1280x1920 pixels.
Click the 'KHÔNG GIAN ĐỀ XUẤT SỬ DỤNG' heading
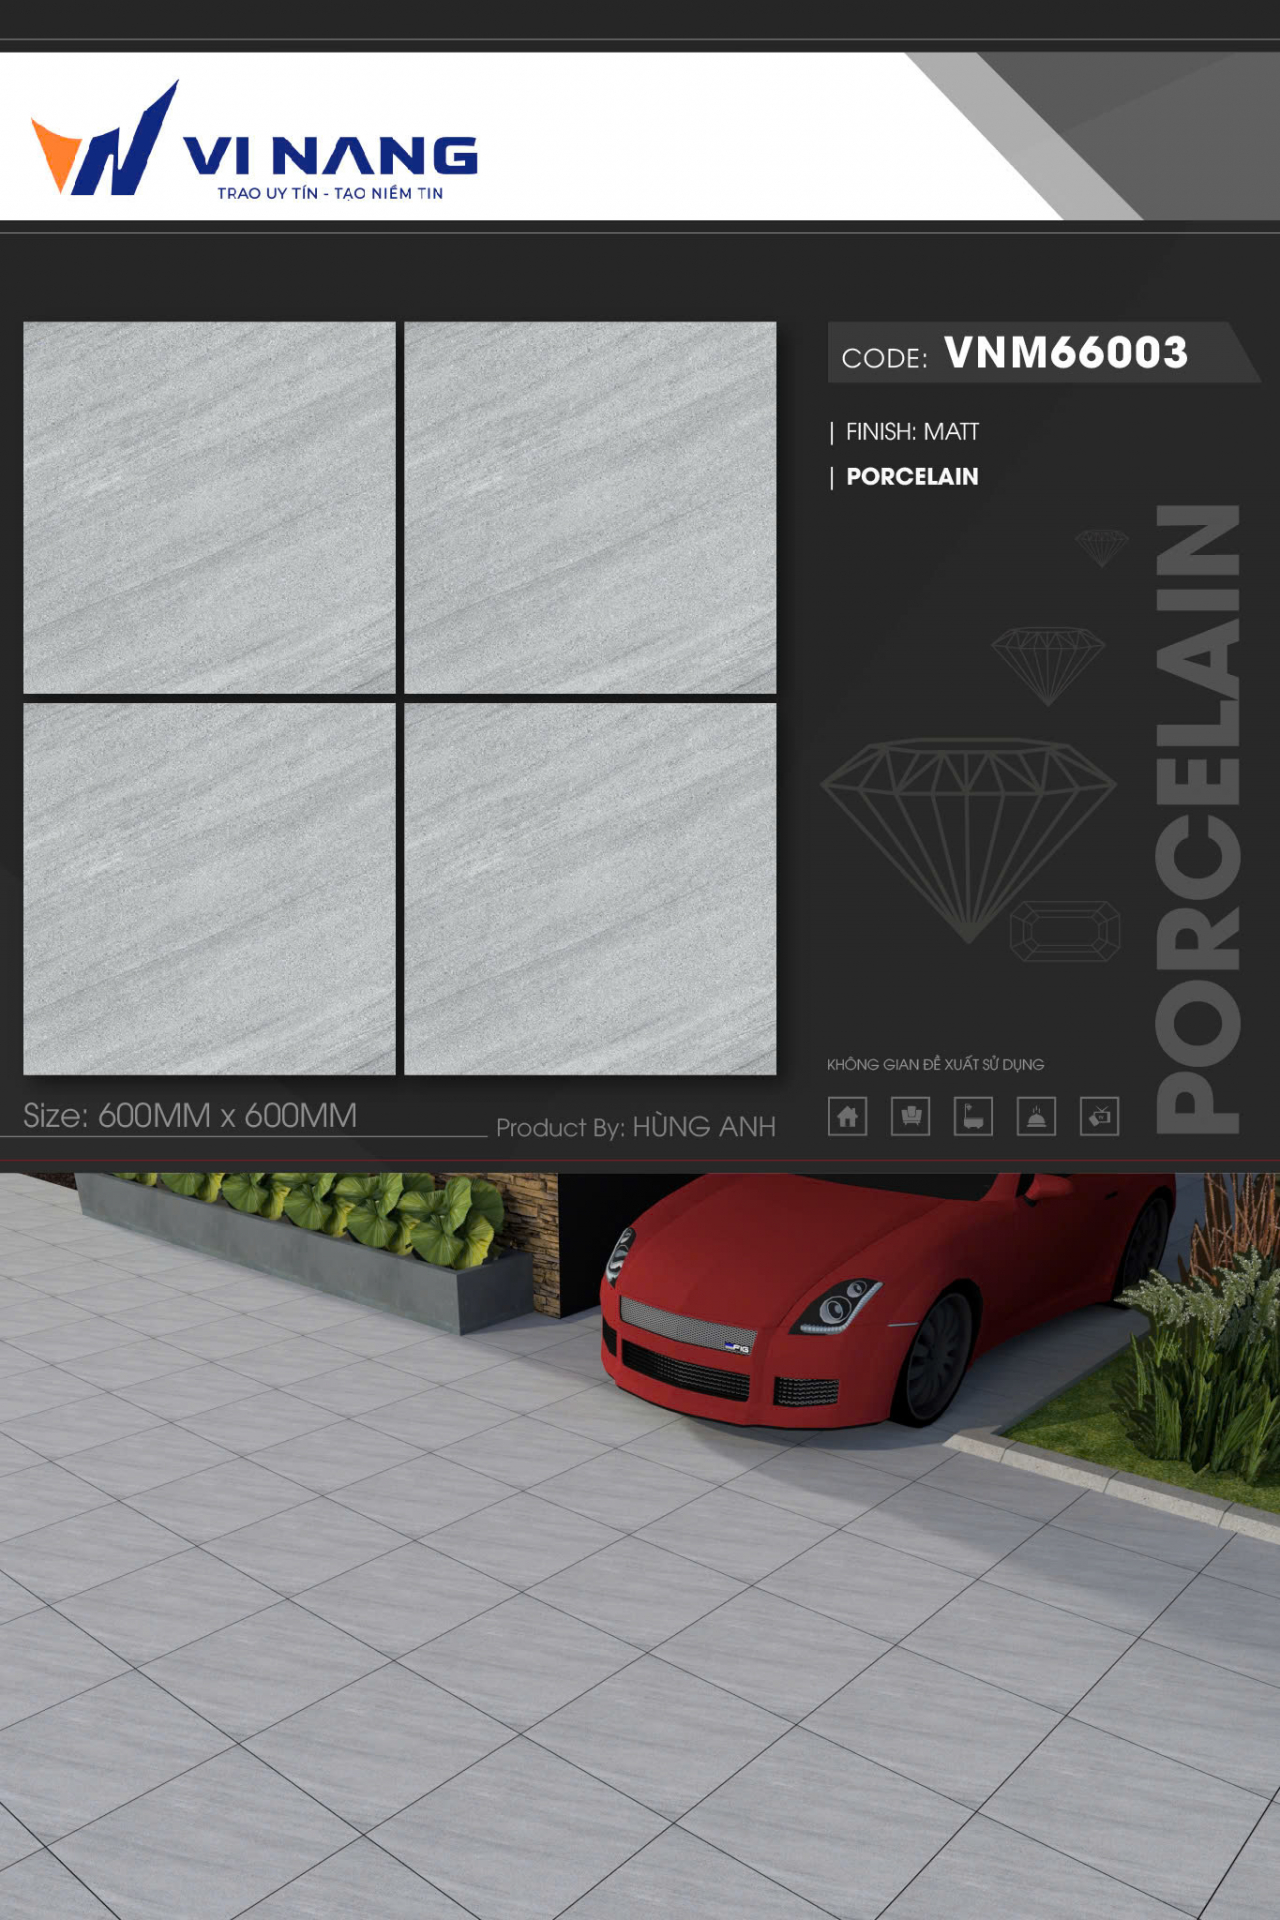tap(935, 1064)
